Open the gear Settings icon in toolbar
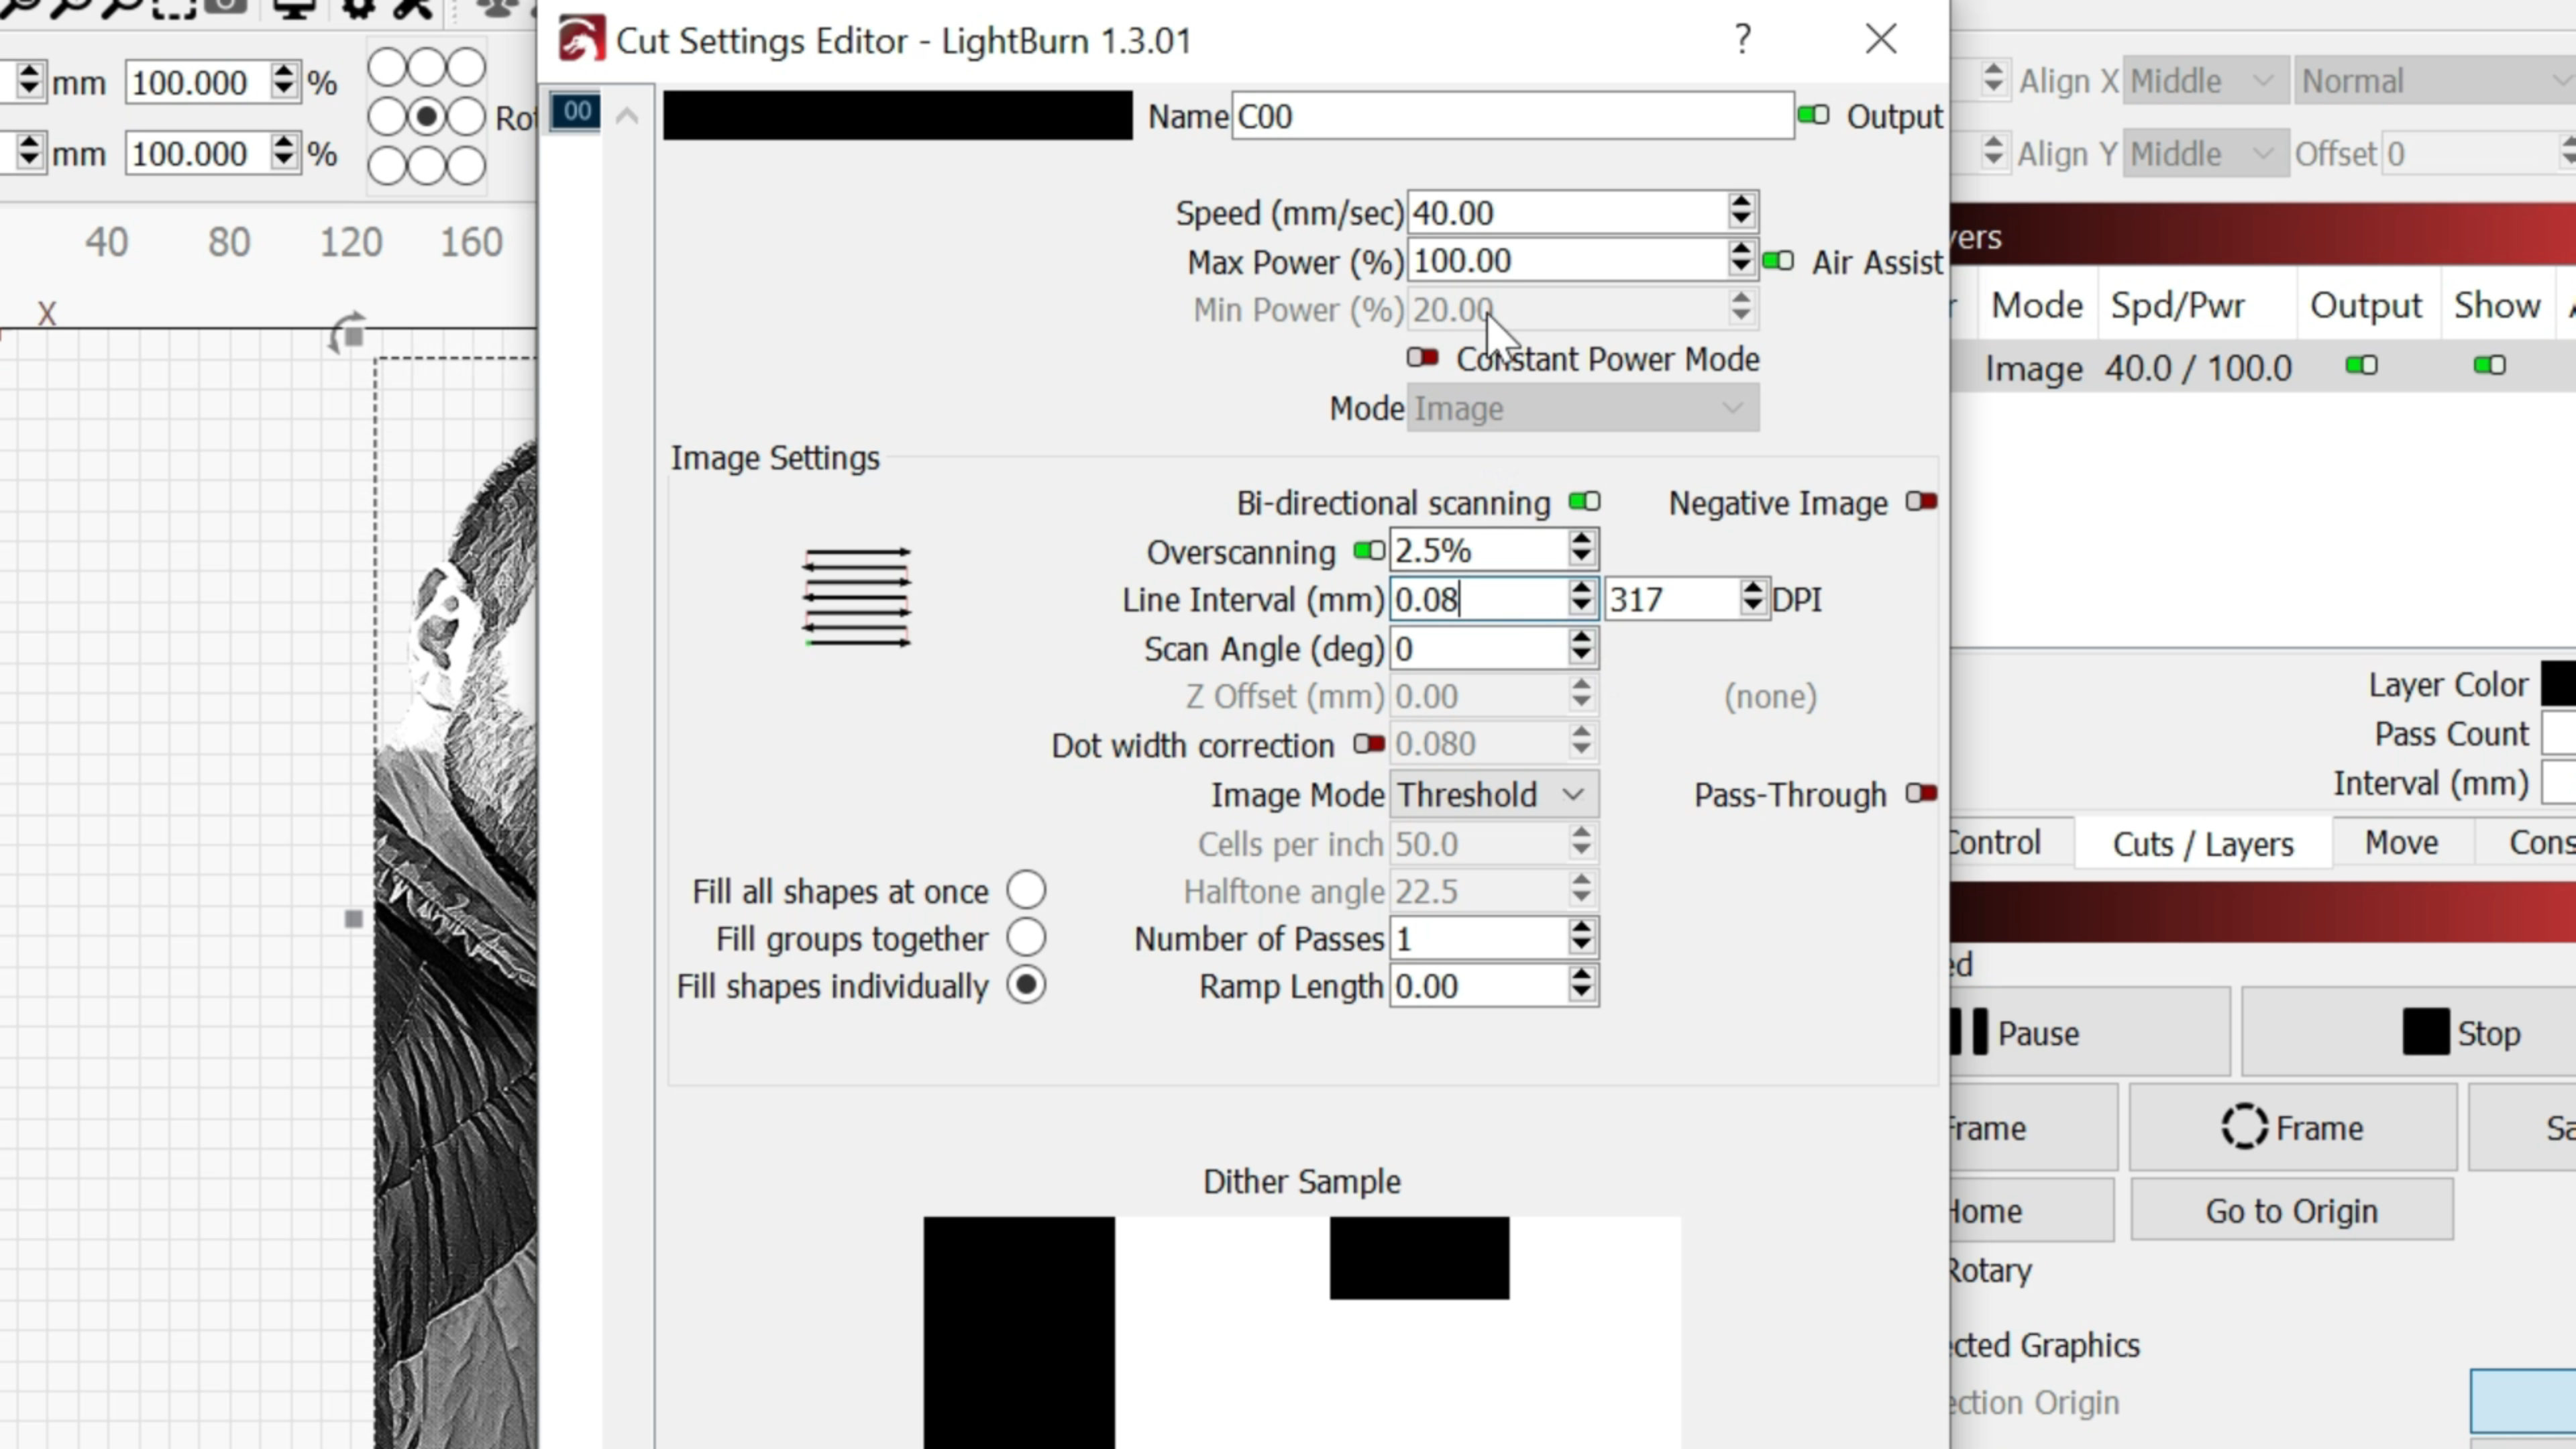This screenshot has height=1449, width=2576. click(357, 8)
